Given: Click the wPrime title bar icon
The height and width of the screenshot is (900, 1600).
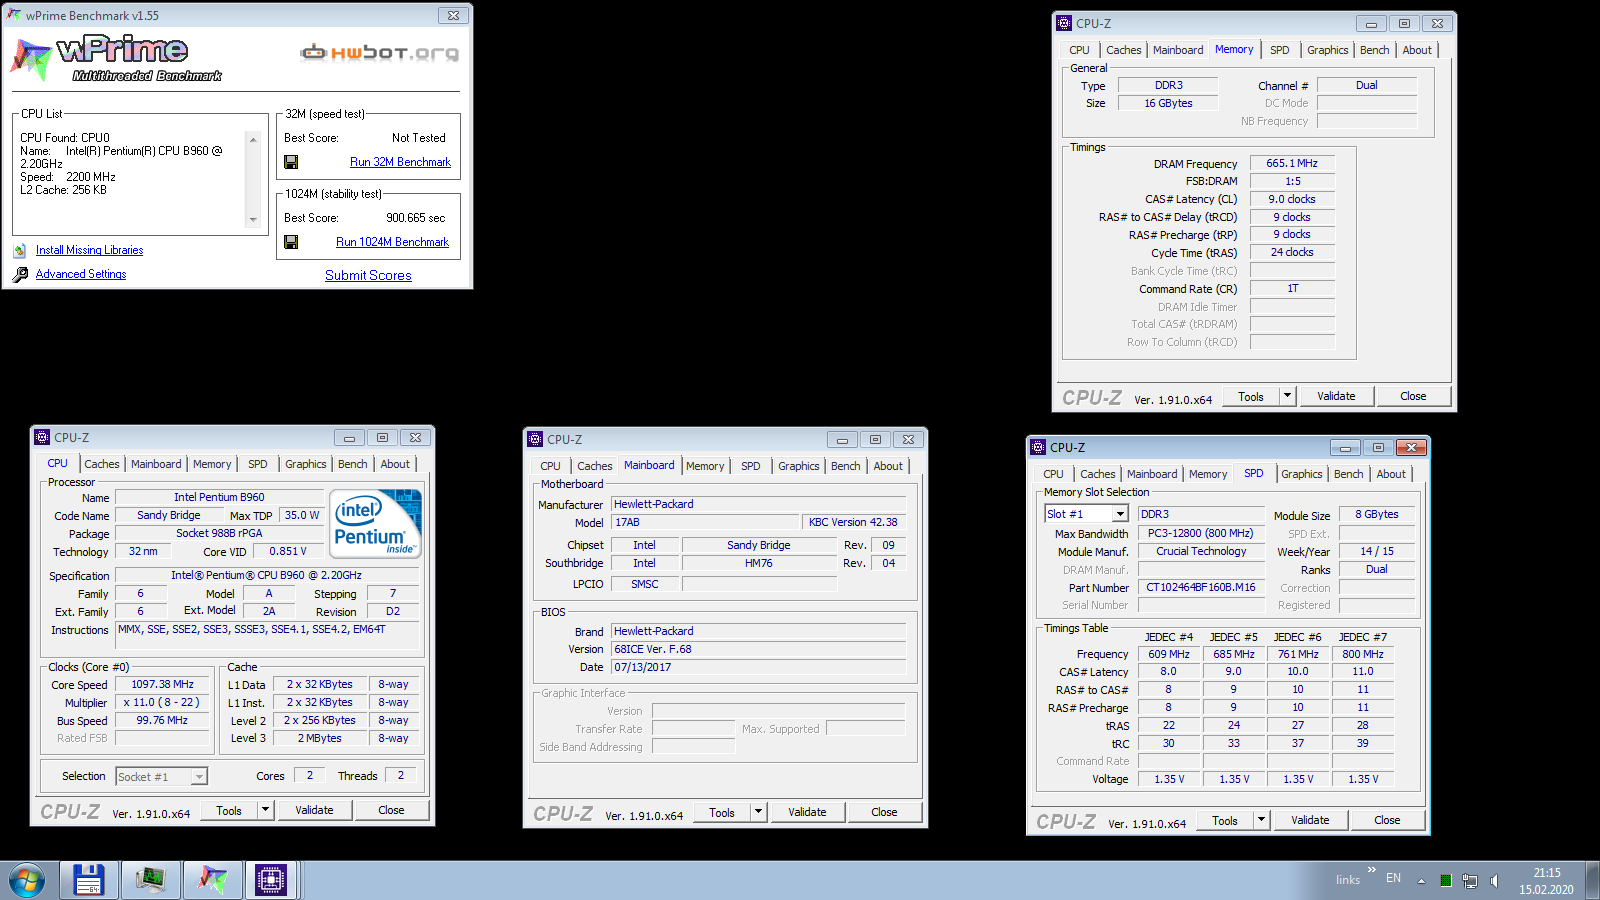Looking at the screenshot, I should (x=13, y=15).
